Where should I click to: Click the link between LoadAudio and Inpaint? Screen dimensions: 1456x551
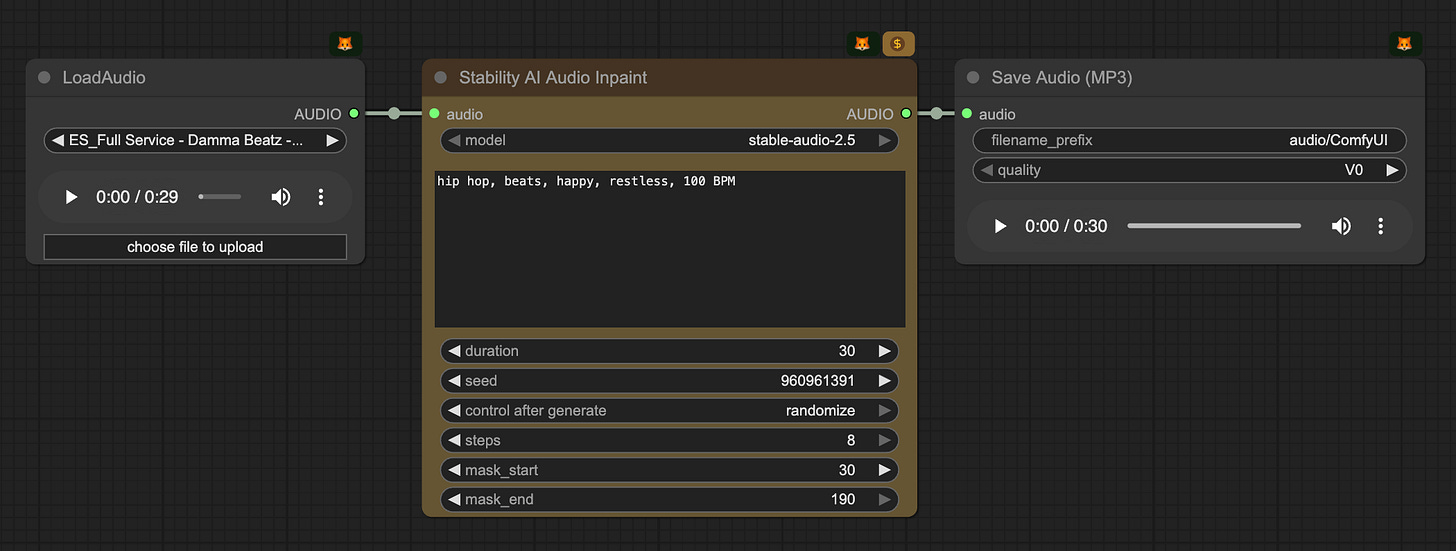click(x=394, y=114)
